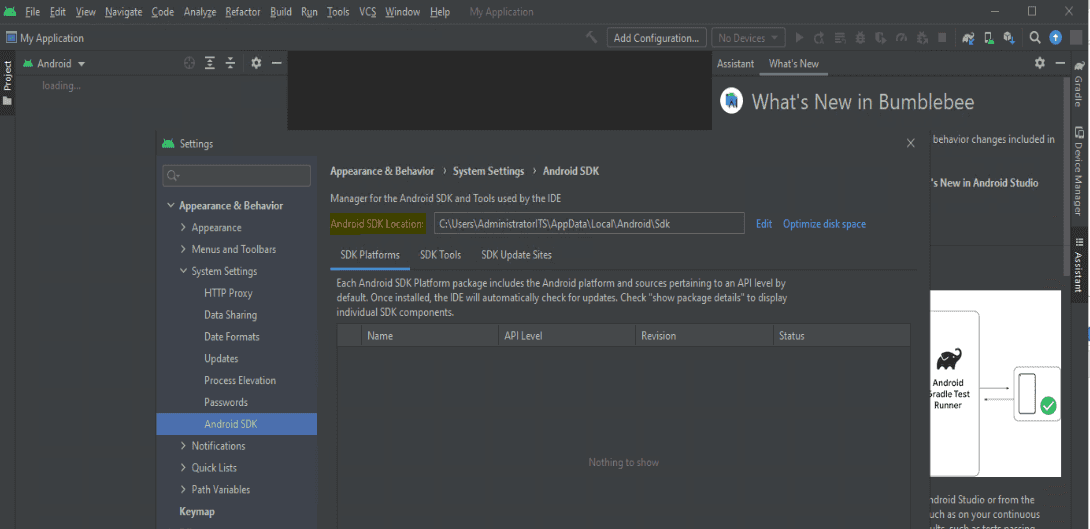
Task: Click the Run app play icon
Action: tap(799, 38)
